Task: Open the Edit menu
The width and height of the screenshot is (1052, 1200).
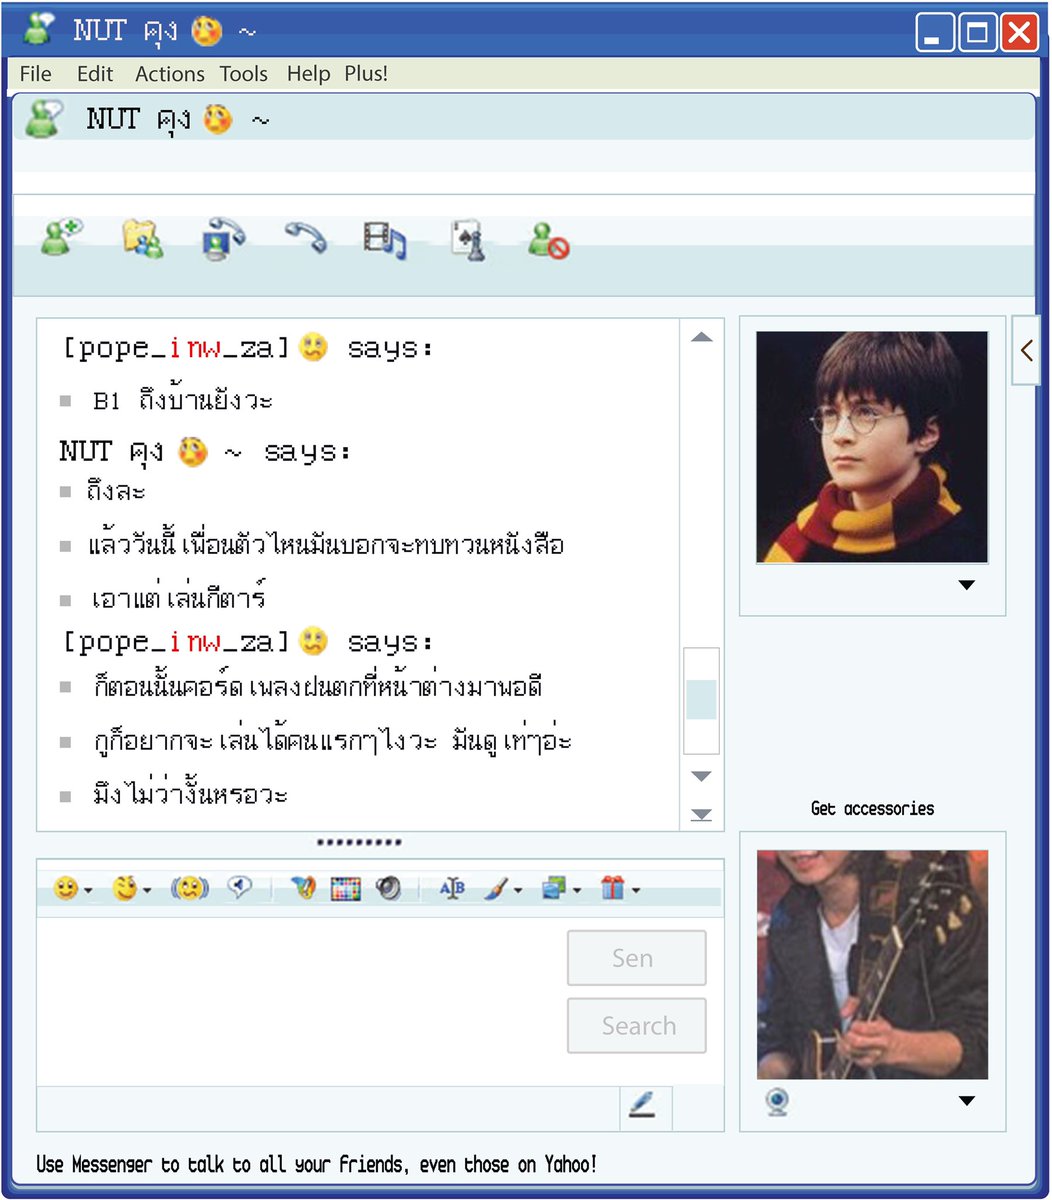Action: (95, 74)
